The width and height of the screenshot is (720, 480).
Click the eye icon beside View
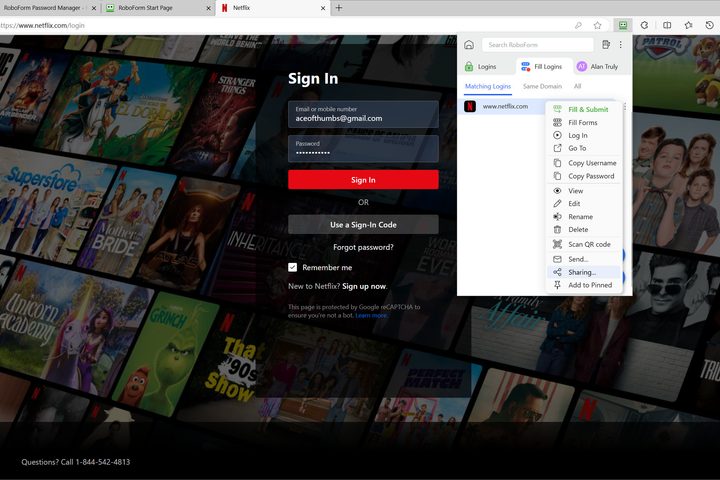point(557,191)
